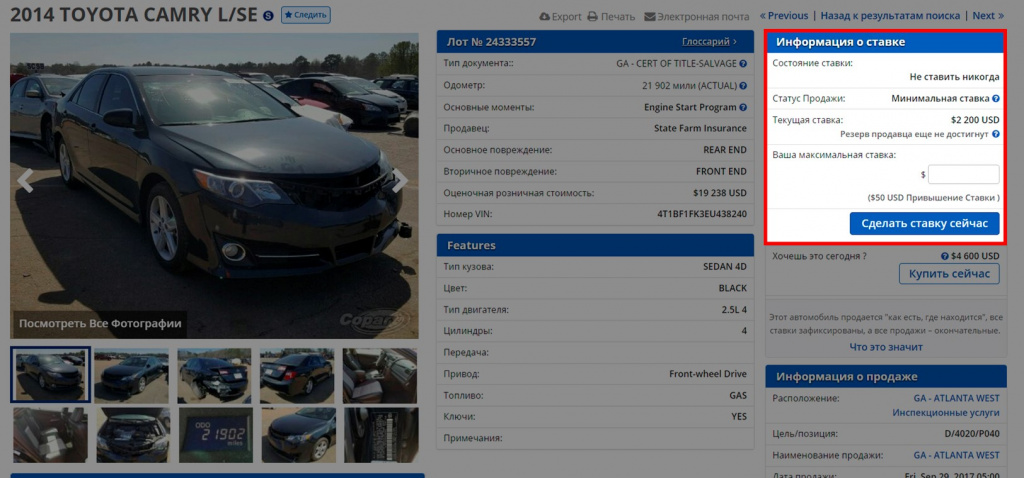The height and width of the screenshot is (478, 1024).
Task: Click help icon next to odometer ACTUAL
Action: coord(743,86)
